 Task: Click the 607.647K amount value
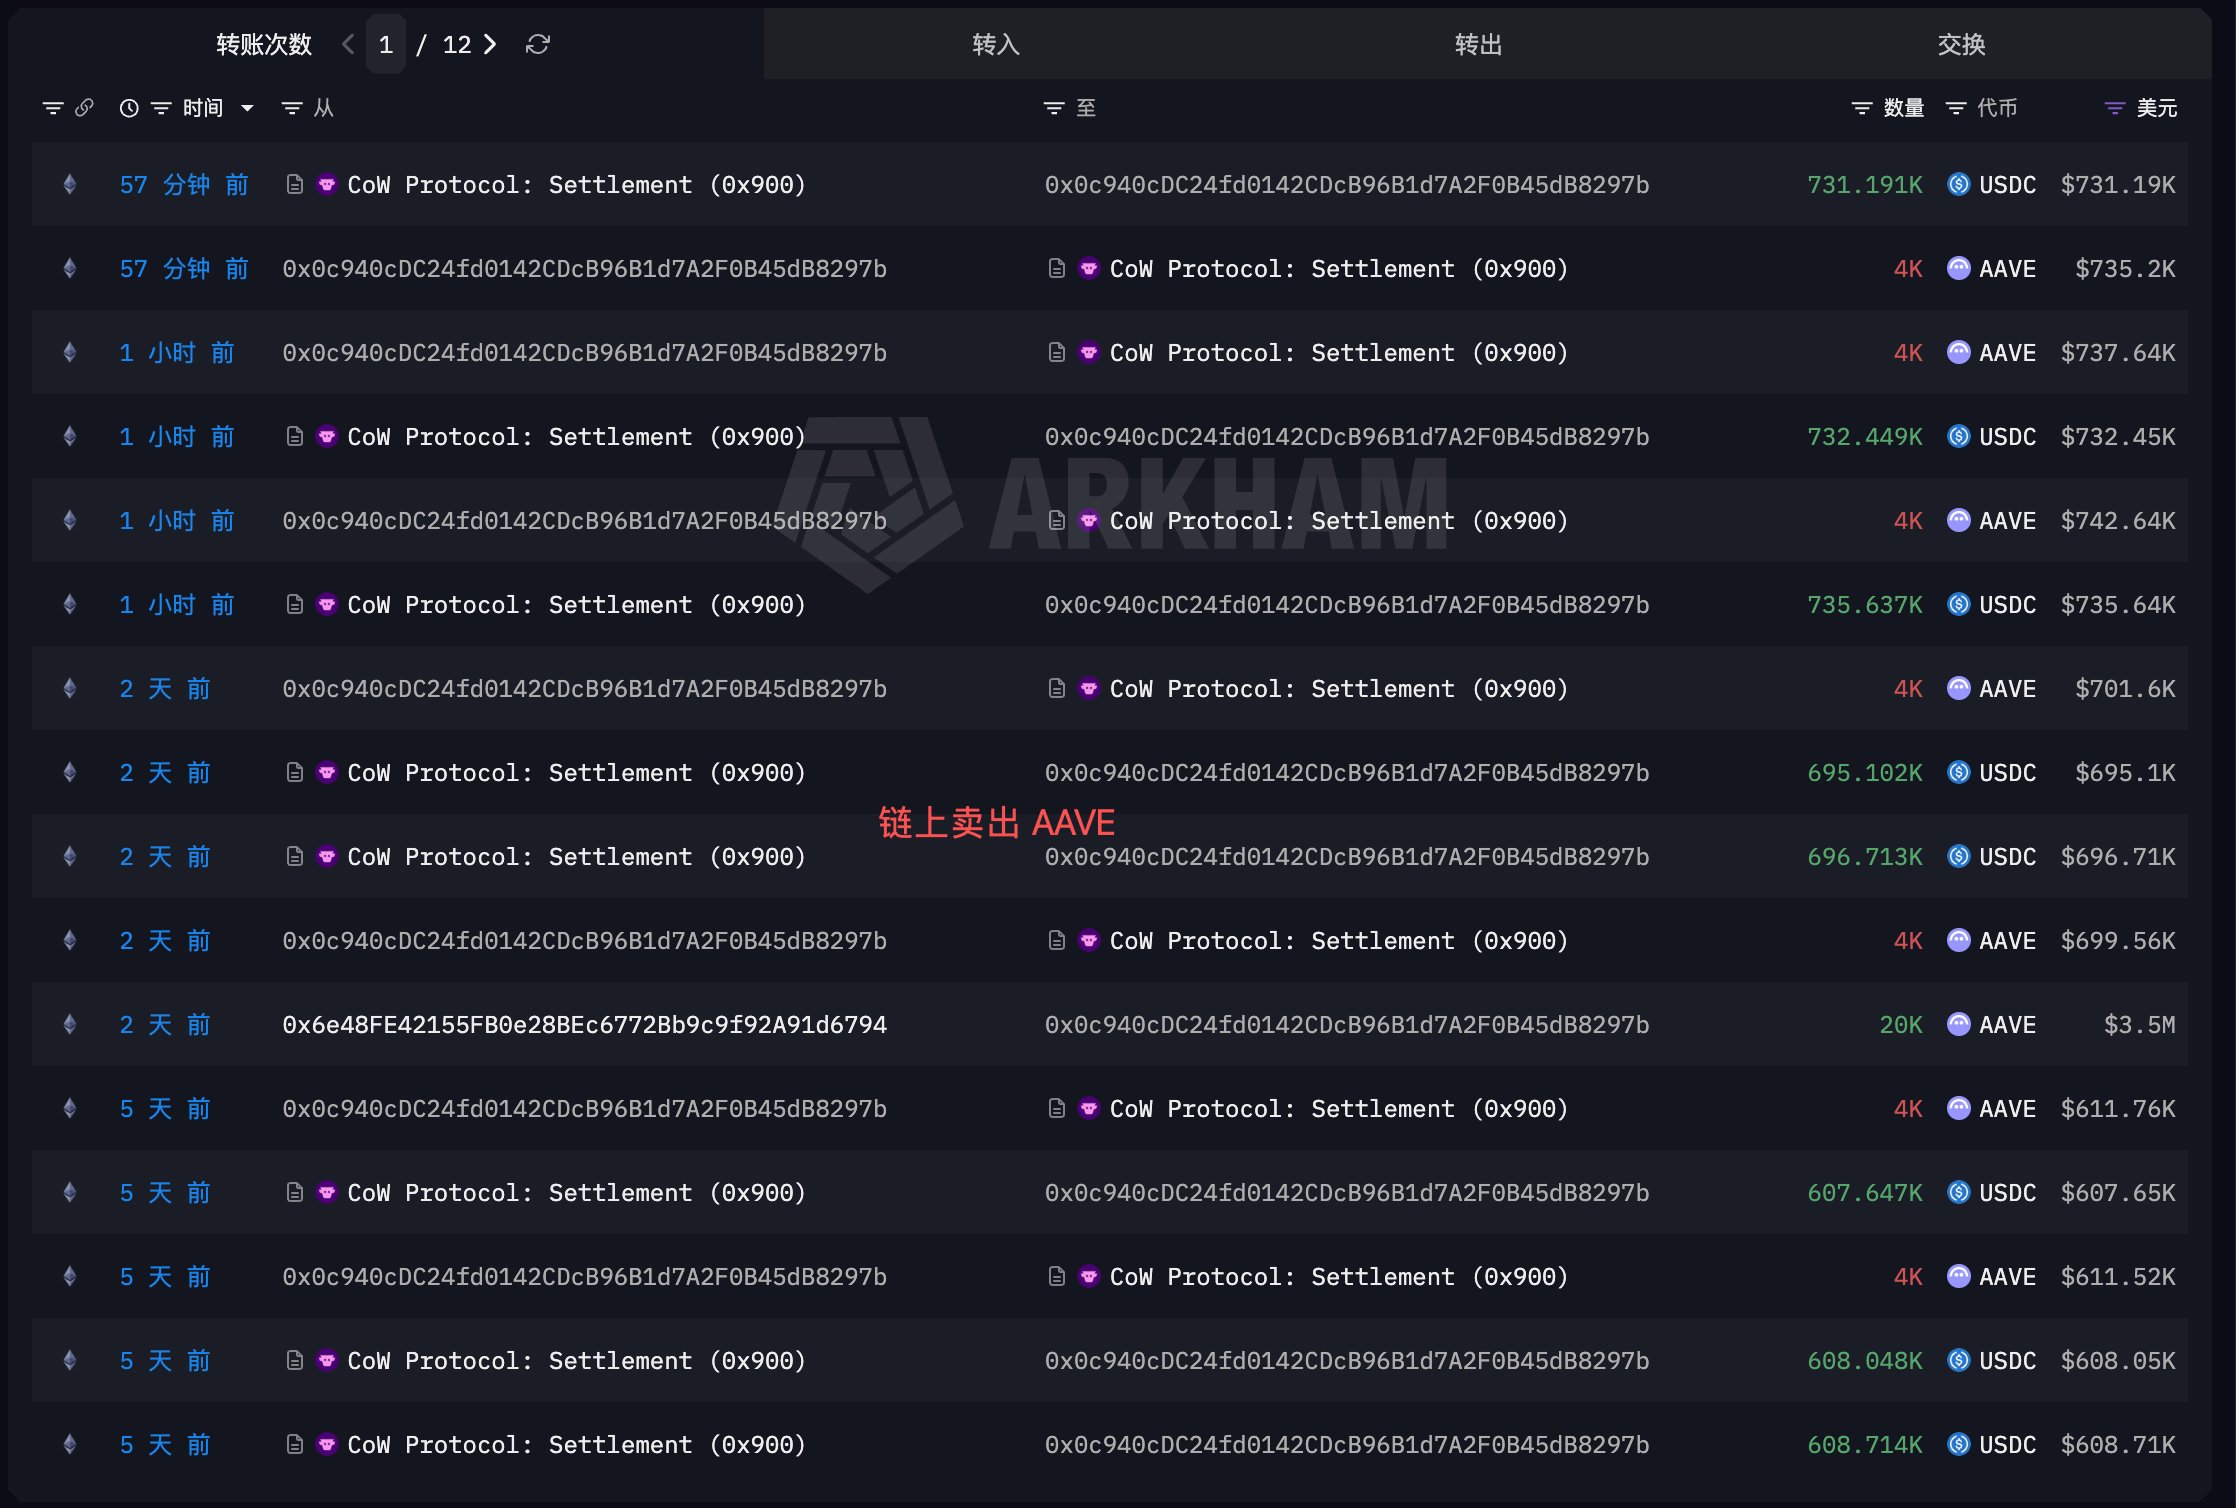pyautogui.click(x=1864, y=1192)
